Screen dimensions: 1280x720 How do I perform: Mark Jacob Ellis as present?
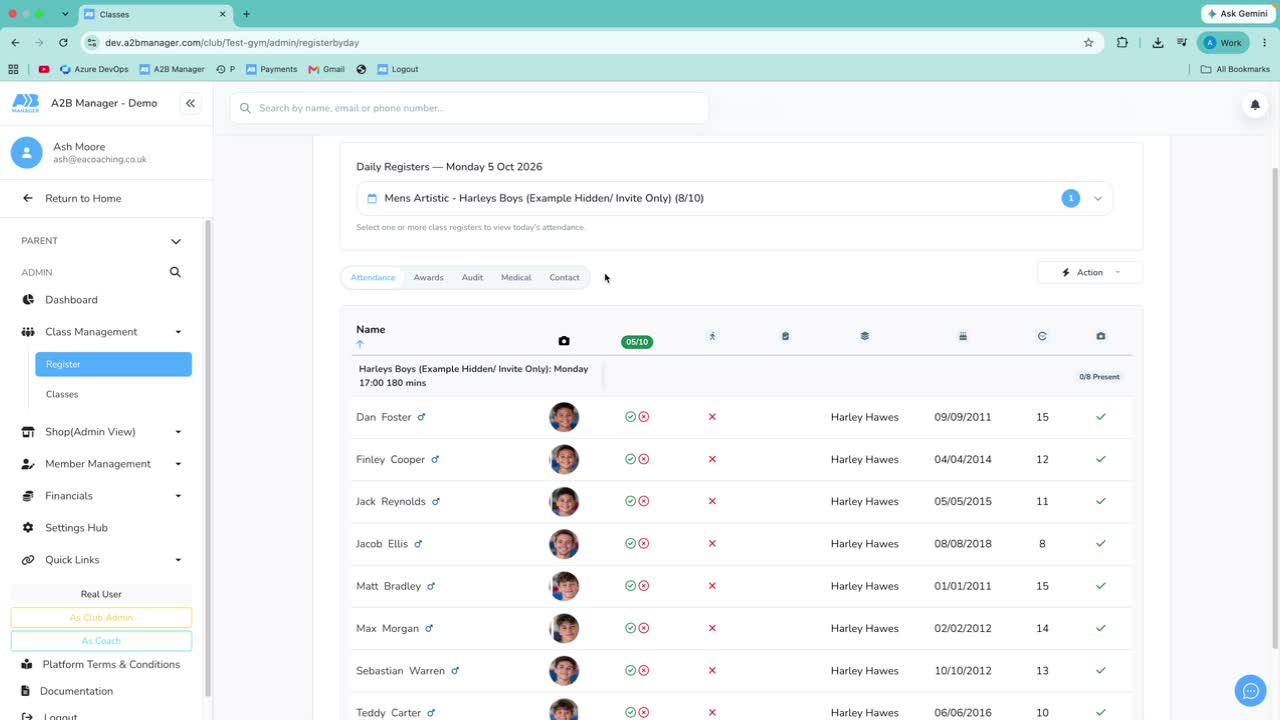coord(630,544)
